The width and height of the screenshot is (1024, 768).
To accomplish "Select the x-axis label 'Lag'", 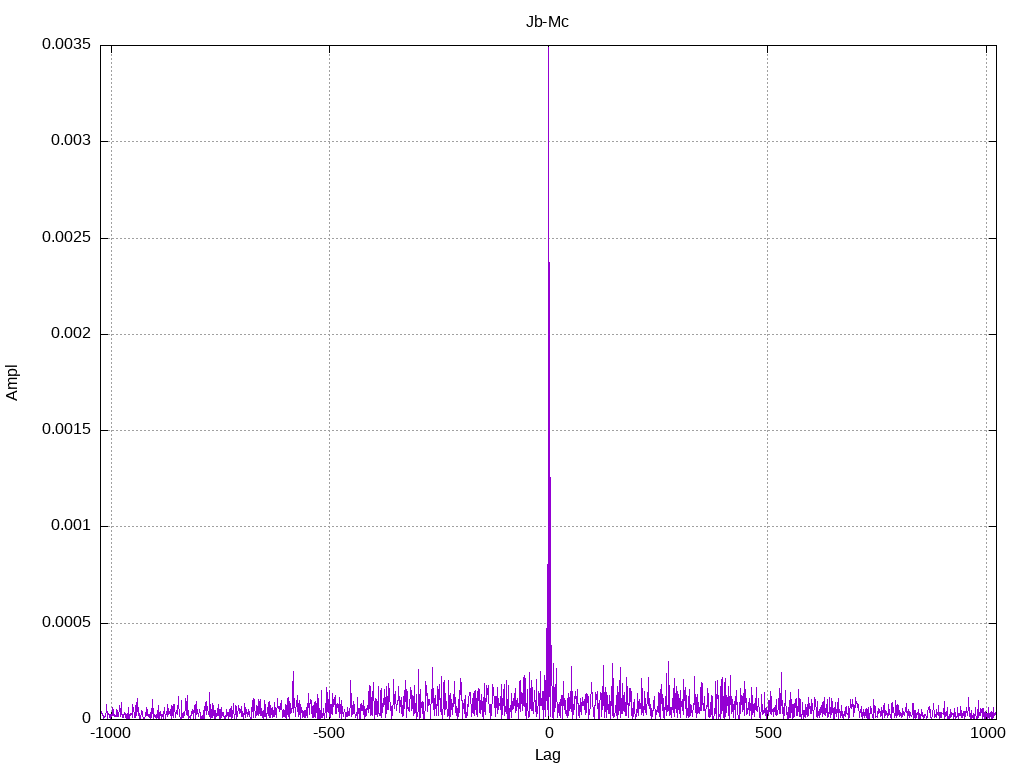I will [547, 755].
